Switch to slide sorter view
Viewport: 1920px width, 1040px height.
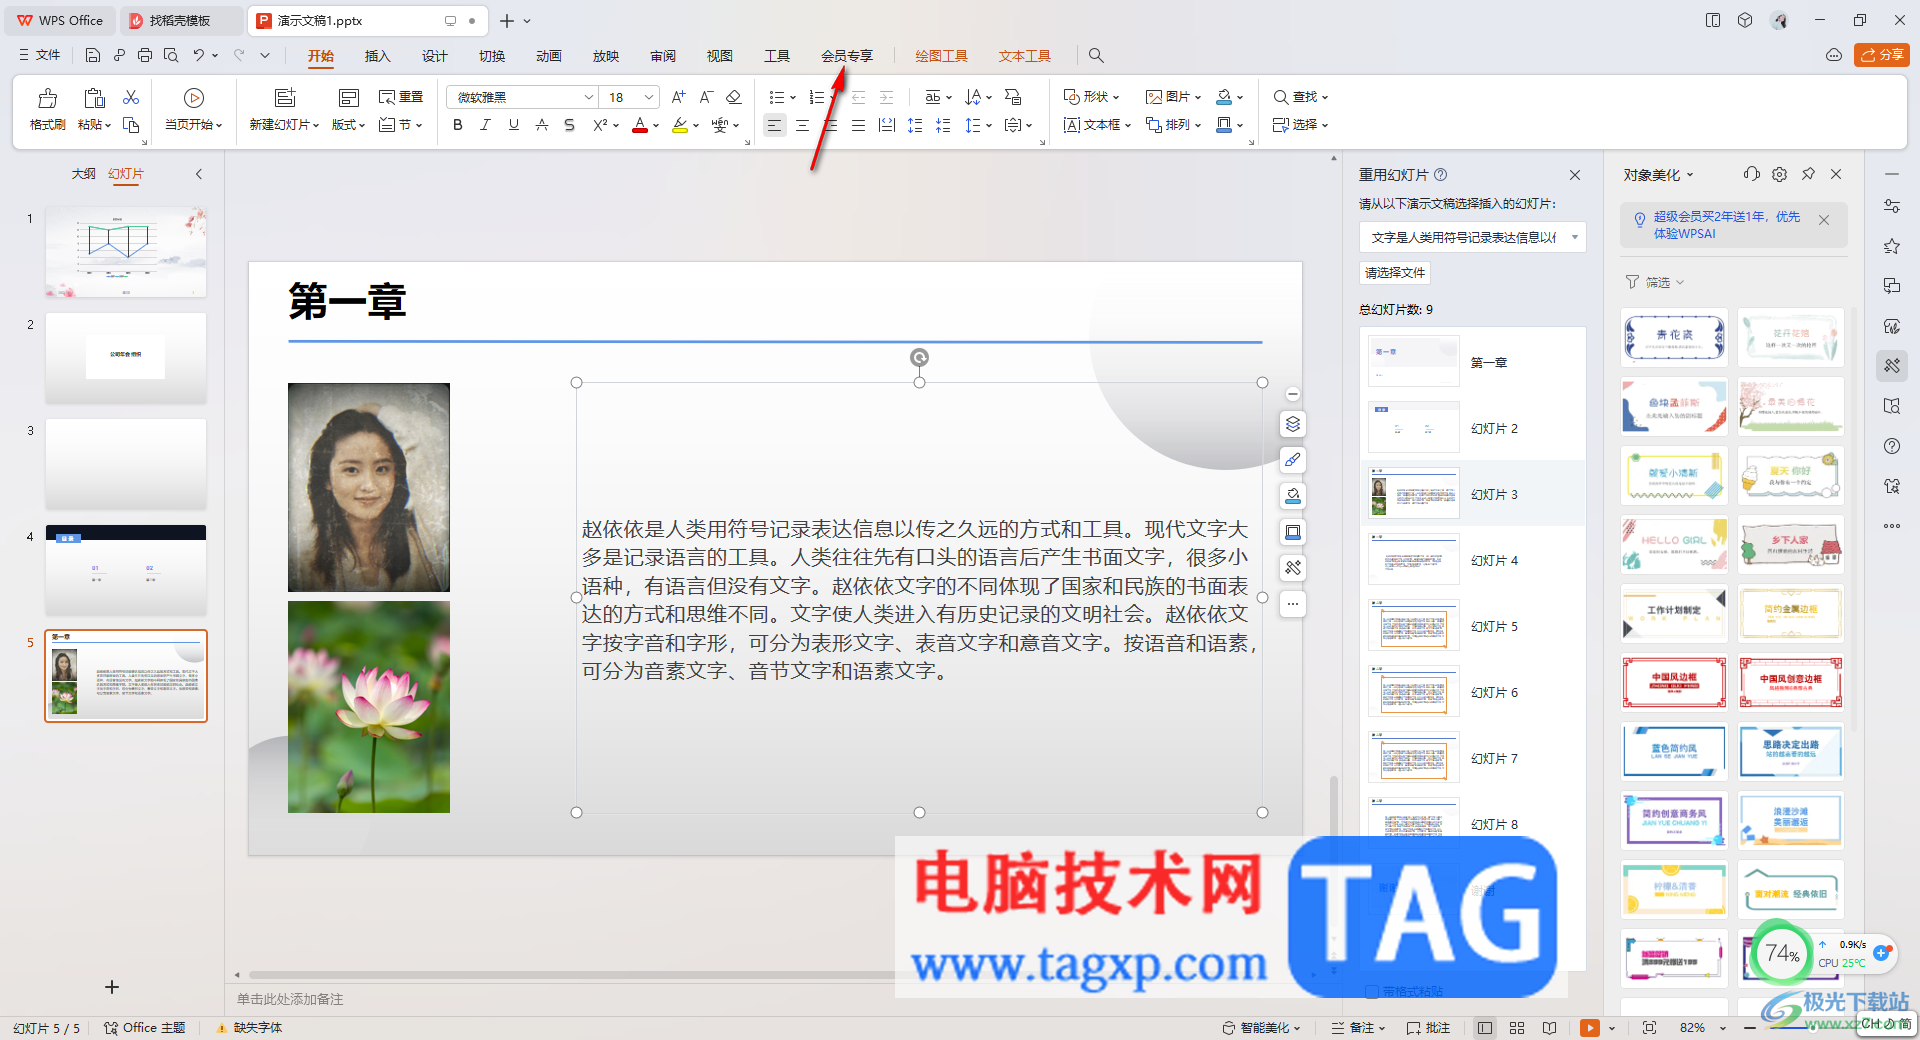1517,1027
